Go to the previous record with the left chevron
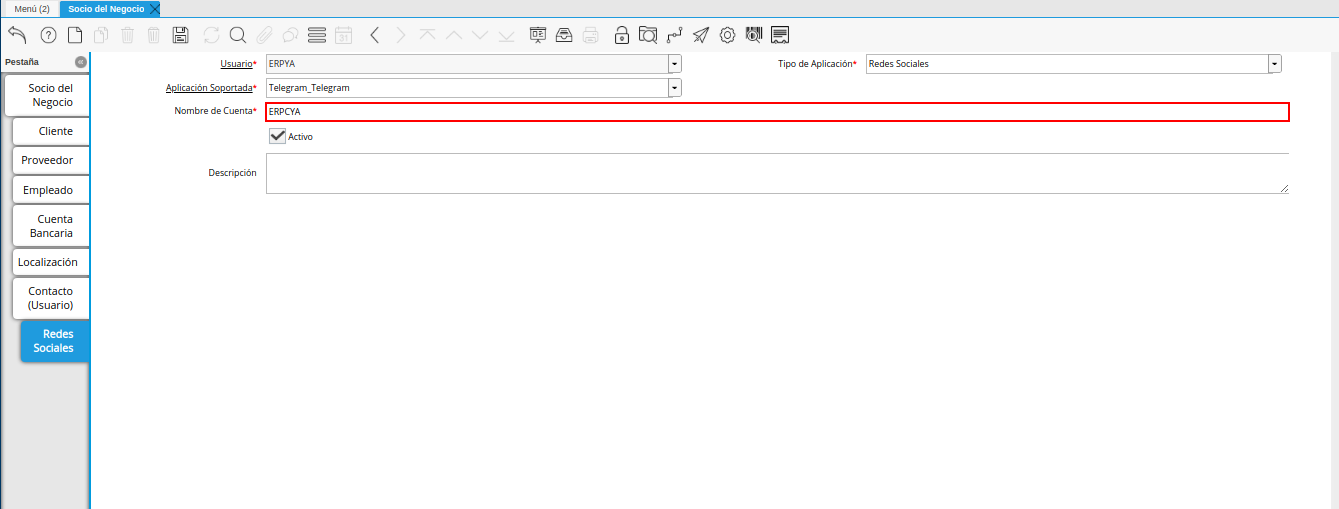 click(x=374, y=35)
